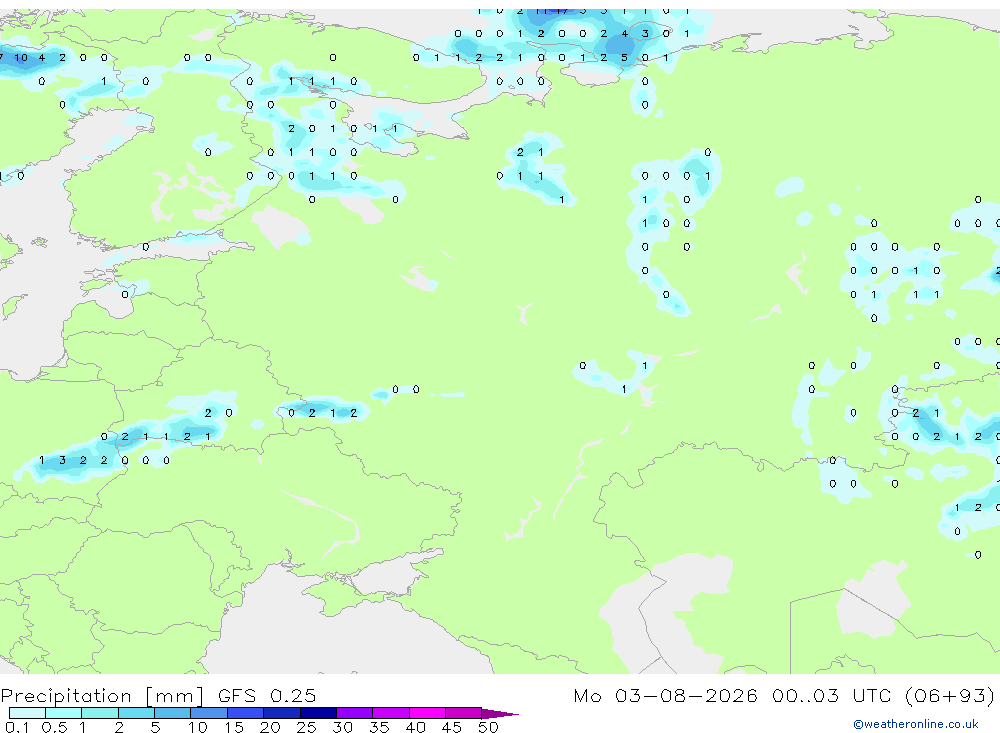Click the "50" legend label
This screenshot has width=1000, height=733.
click(x=488, y=727)
